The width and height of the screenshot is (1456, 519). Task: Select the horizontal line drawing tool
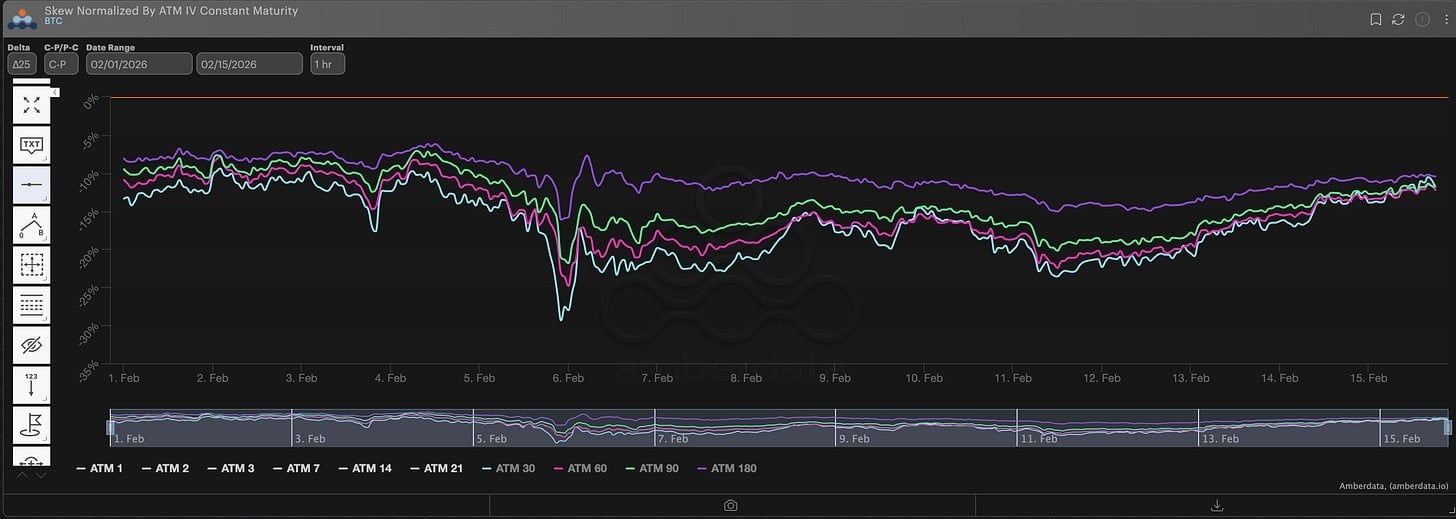click(31, 185)
